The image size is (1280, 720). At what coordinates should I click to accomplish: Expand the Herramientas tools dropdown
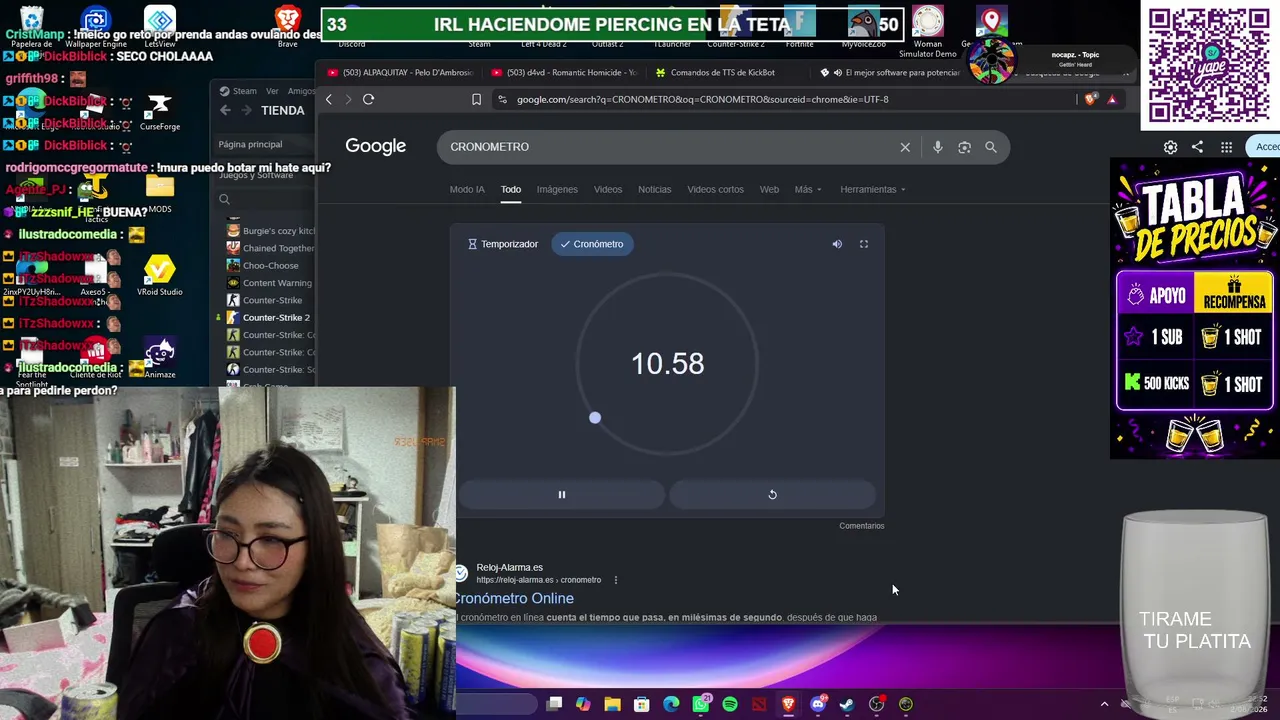pos(873,189)
